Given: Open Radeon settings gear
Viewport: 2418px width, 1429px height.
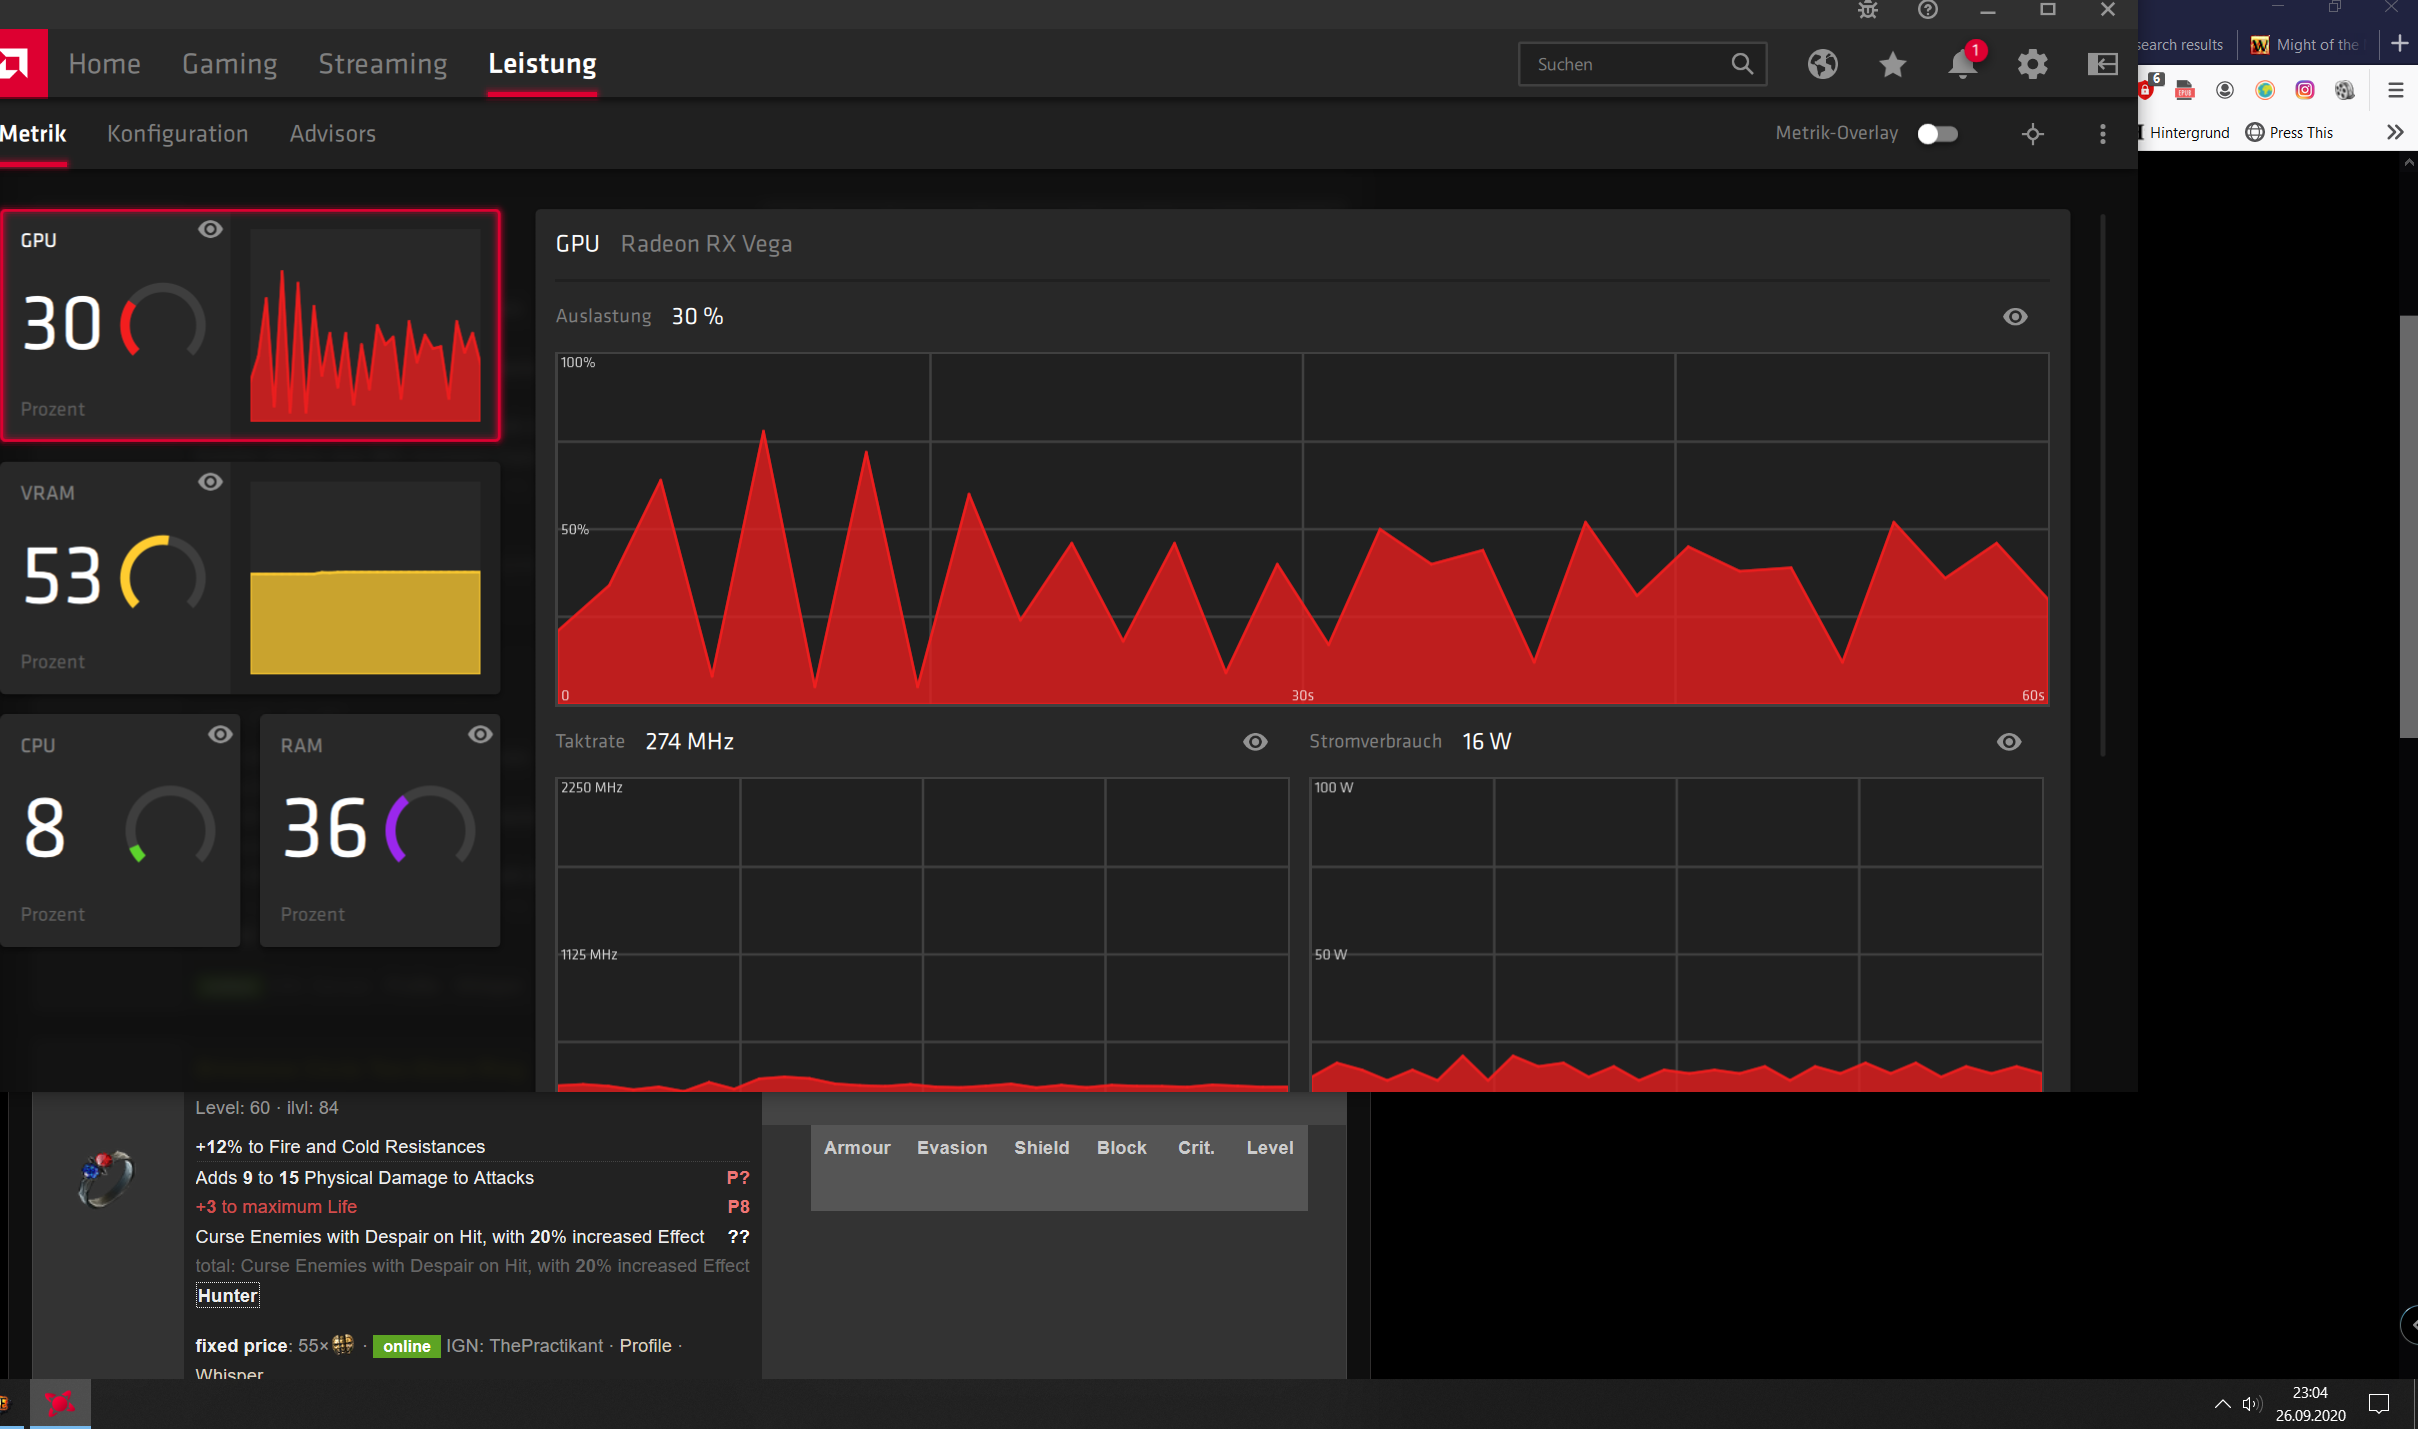Looking at the screenshot, I should 2032,64.
